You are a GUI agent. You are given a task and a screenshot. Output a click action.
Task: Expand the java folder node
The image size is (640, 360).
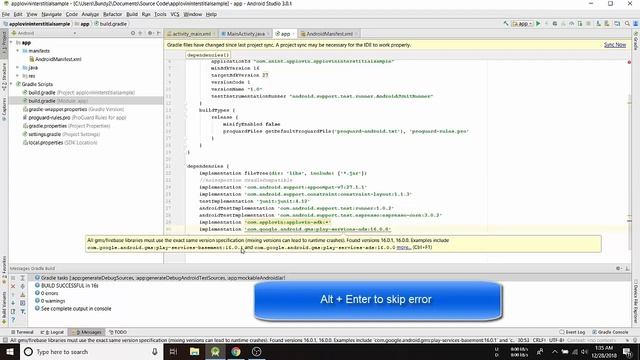18,67
